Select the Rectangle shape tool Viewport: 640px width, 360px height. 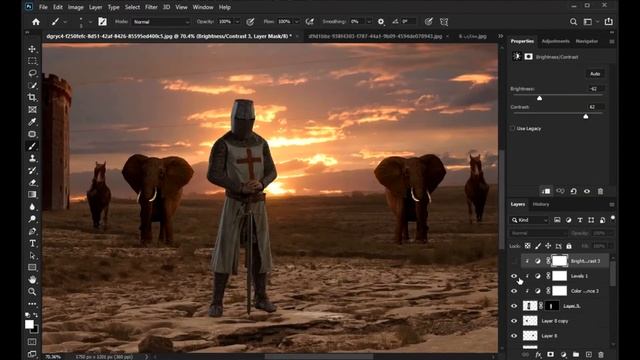[32, 267]
